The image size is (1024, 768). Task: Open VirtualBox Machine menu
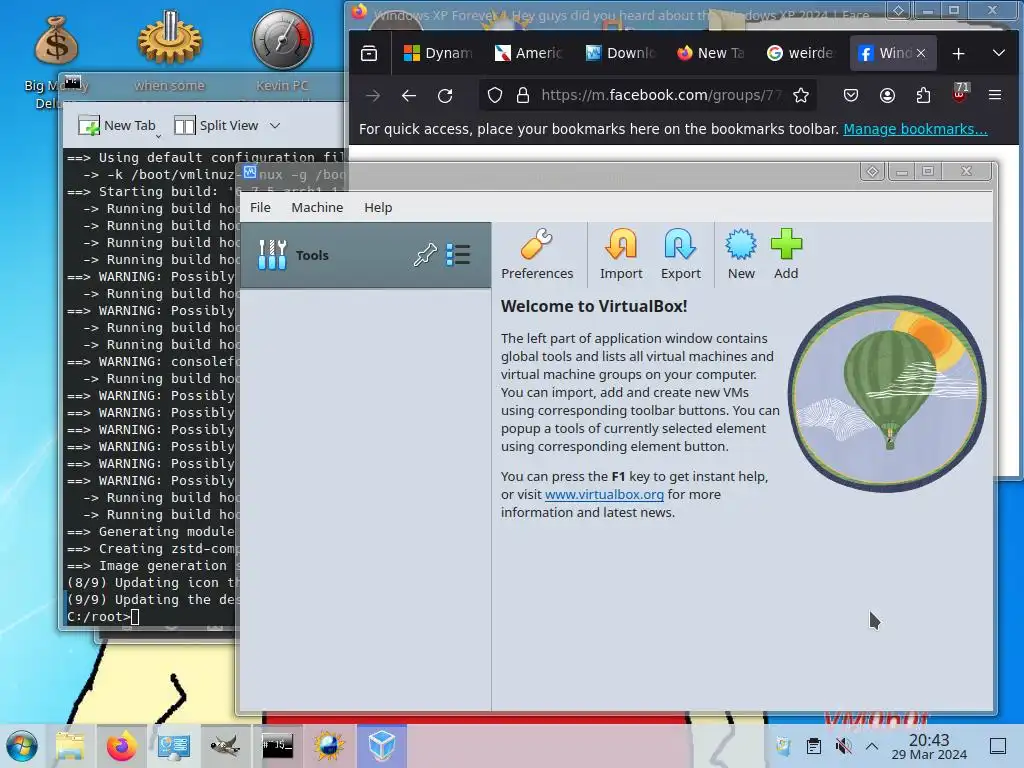click(317, 208)
